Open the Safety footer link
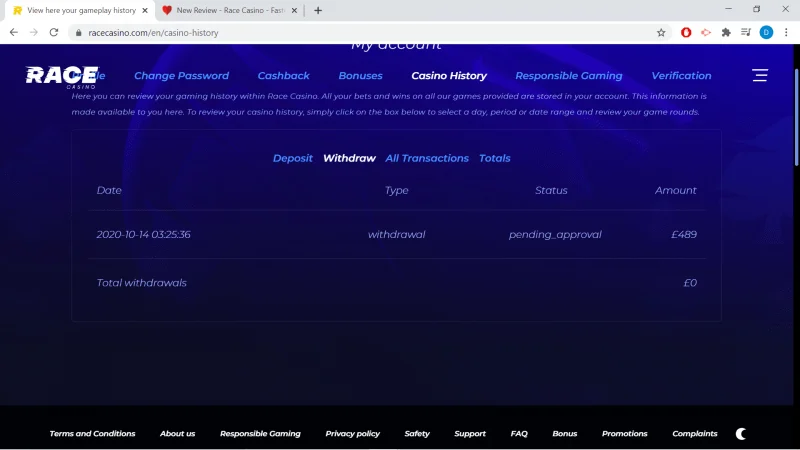 point(417,434)
